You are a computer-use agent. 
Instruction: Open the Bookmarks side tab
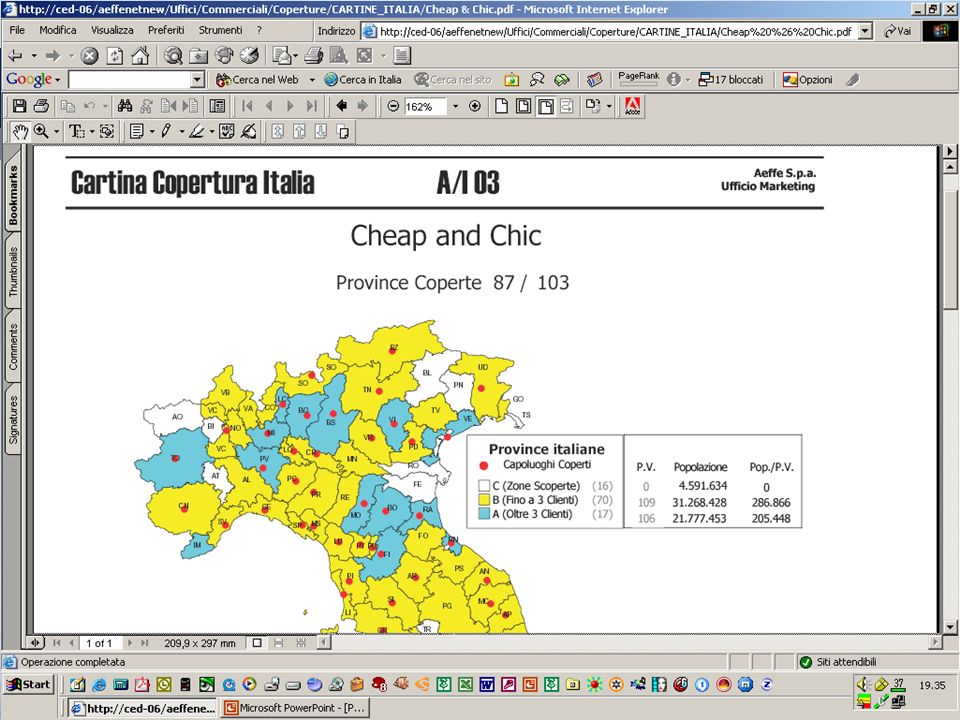[13, 195]
